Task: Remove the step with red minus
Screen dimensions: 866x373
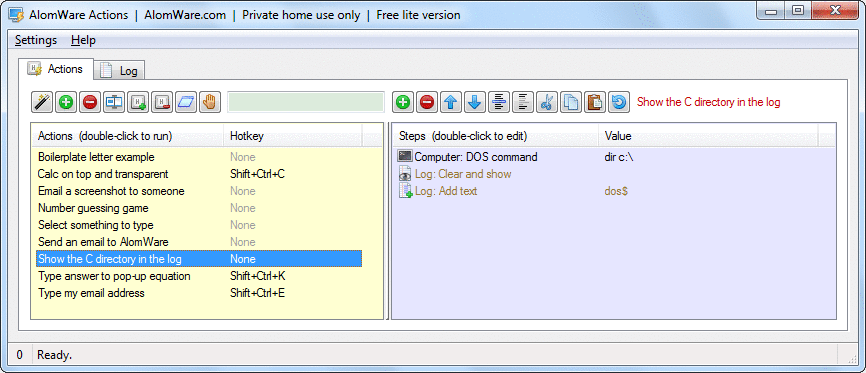Action: coord(427,102)
